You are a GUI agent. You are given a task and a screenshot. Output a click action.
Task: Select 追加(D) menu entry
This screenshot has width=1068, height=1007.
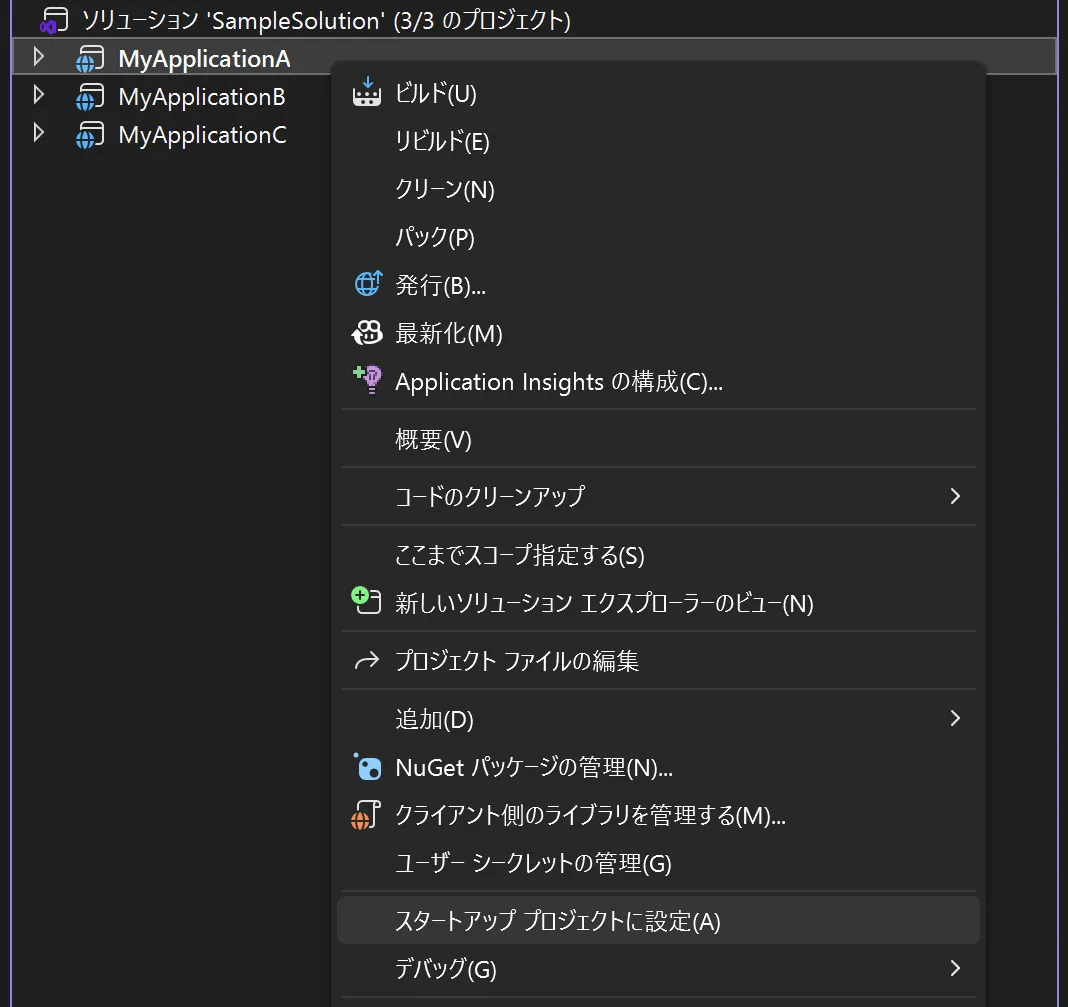click(658, 719)
